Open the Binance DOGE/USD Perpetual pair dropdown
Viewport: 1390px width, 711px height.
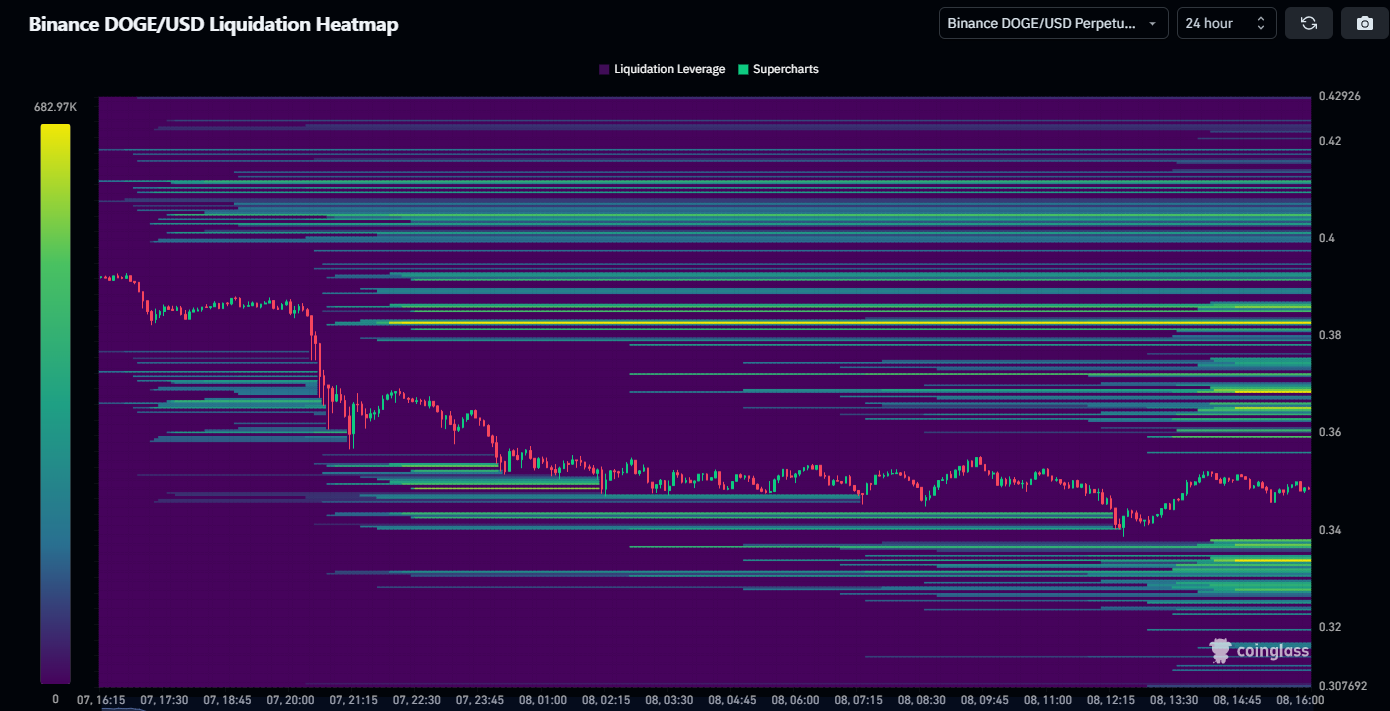point(1054,23)
